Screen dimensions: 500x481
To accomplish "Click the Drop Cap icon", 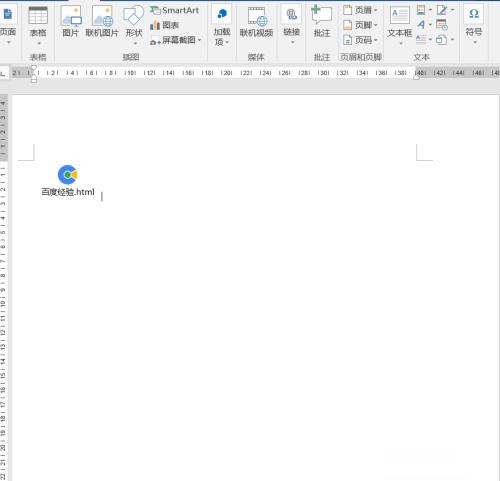I will pos(421,40).
